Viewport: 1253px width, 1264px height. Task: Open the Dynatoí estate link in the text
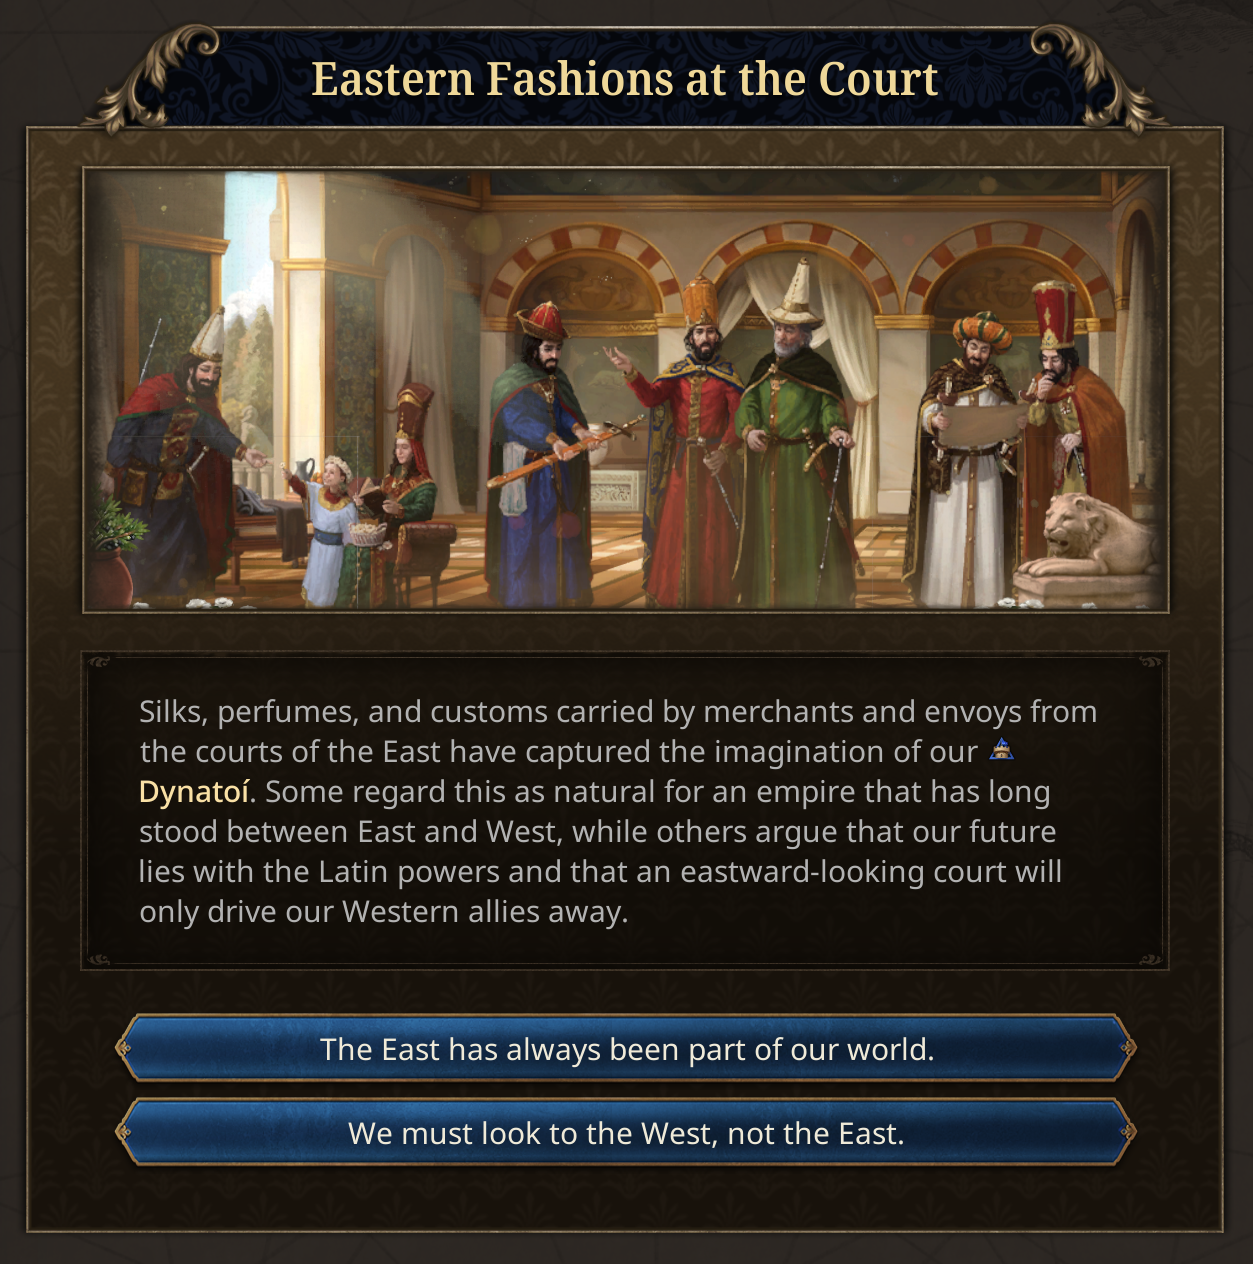[x=194, y=791]
